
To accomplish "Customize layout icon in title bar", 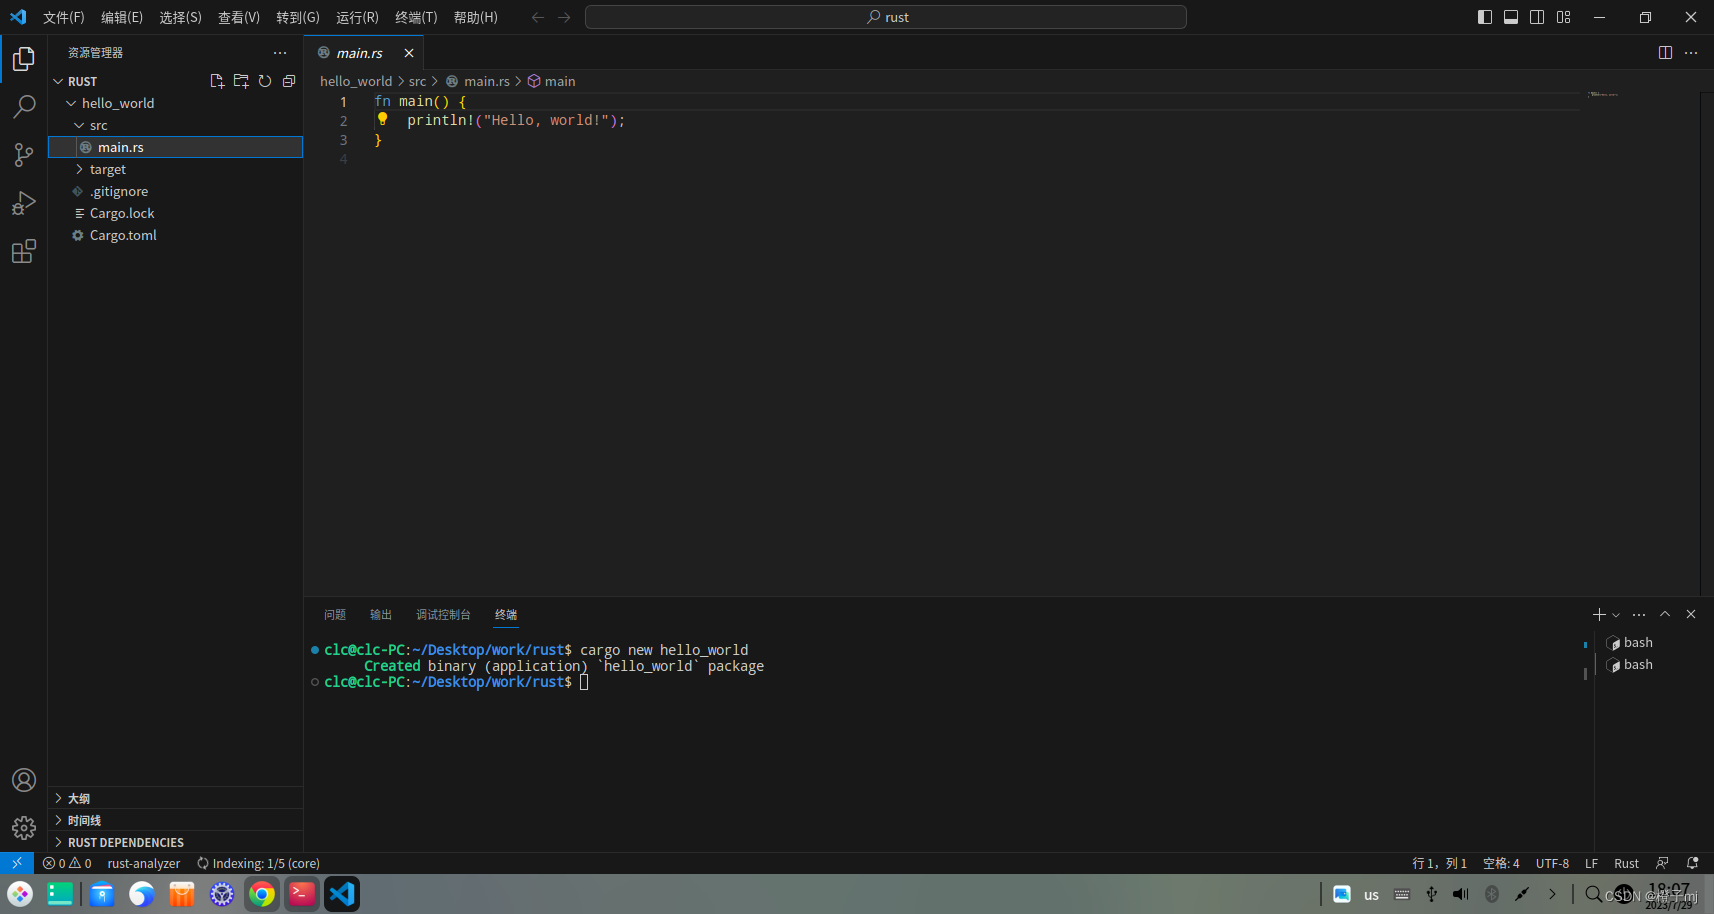I will [1564, 17].
